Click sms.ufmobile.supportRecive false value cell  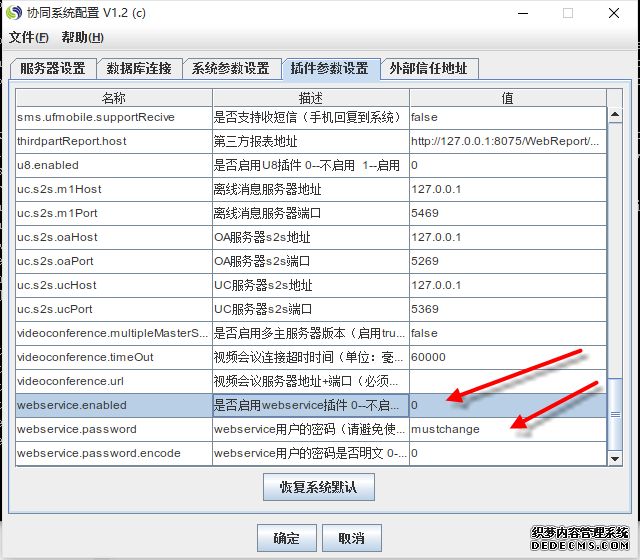(508, 118)
